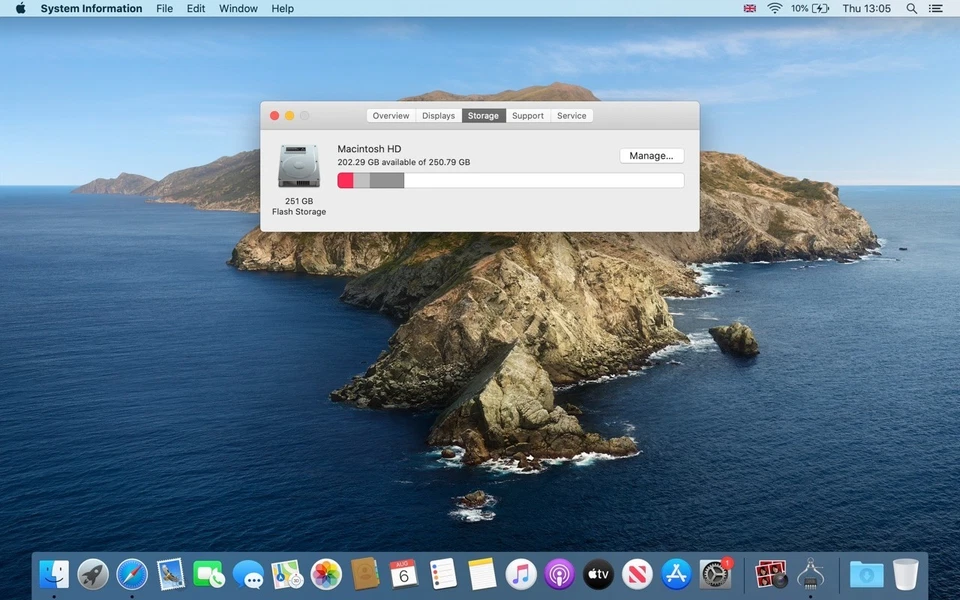The image size is (960, 600).
Task: Open the File menu
Action: point(164,9)
